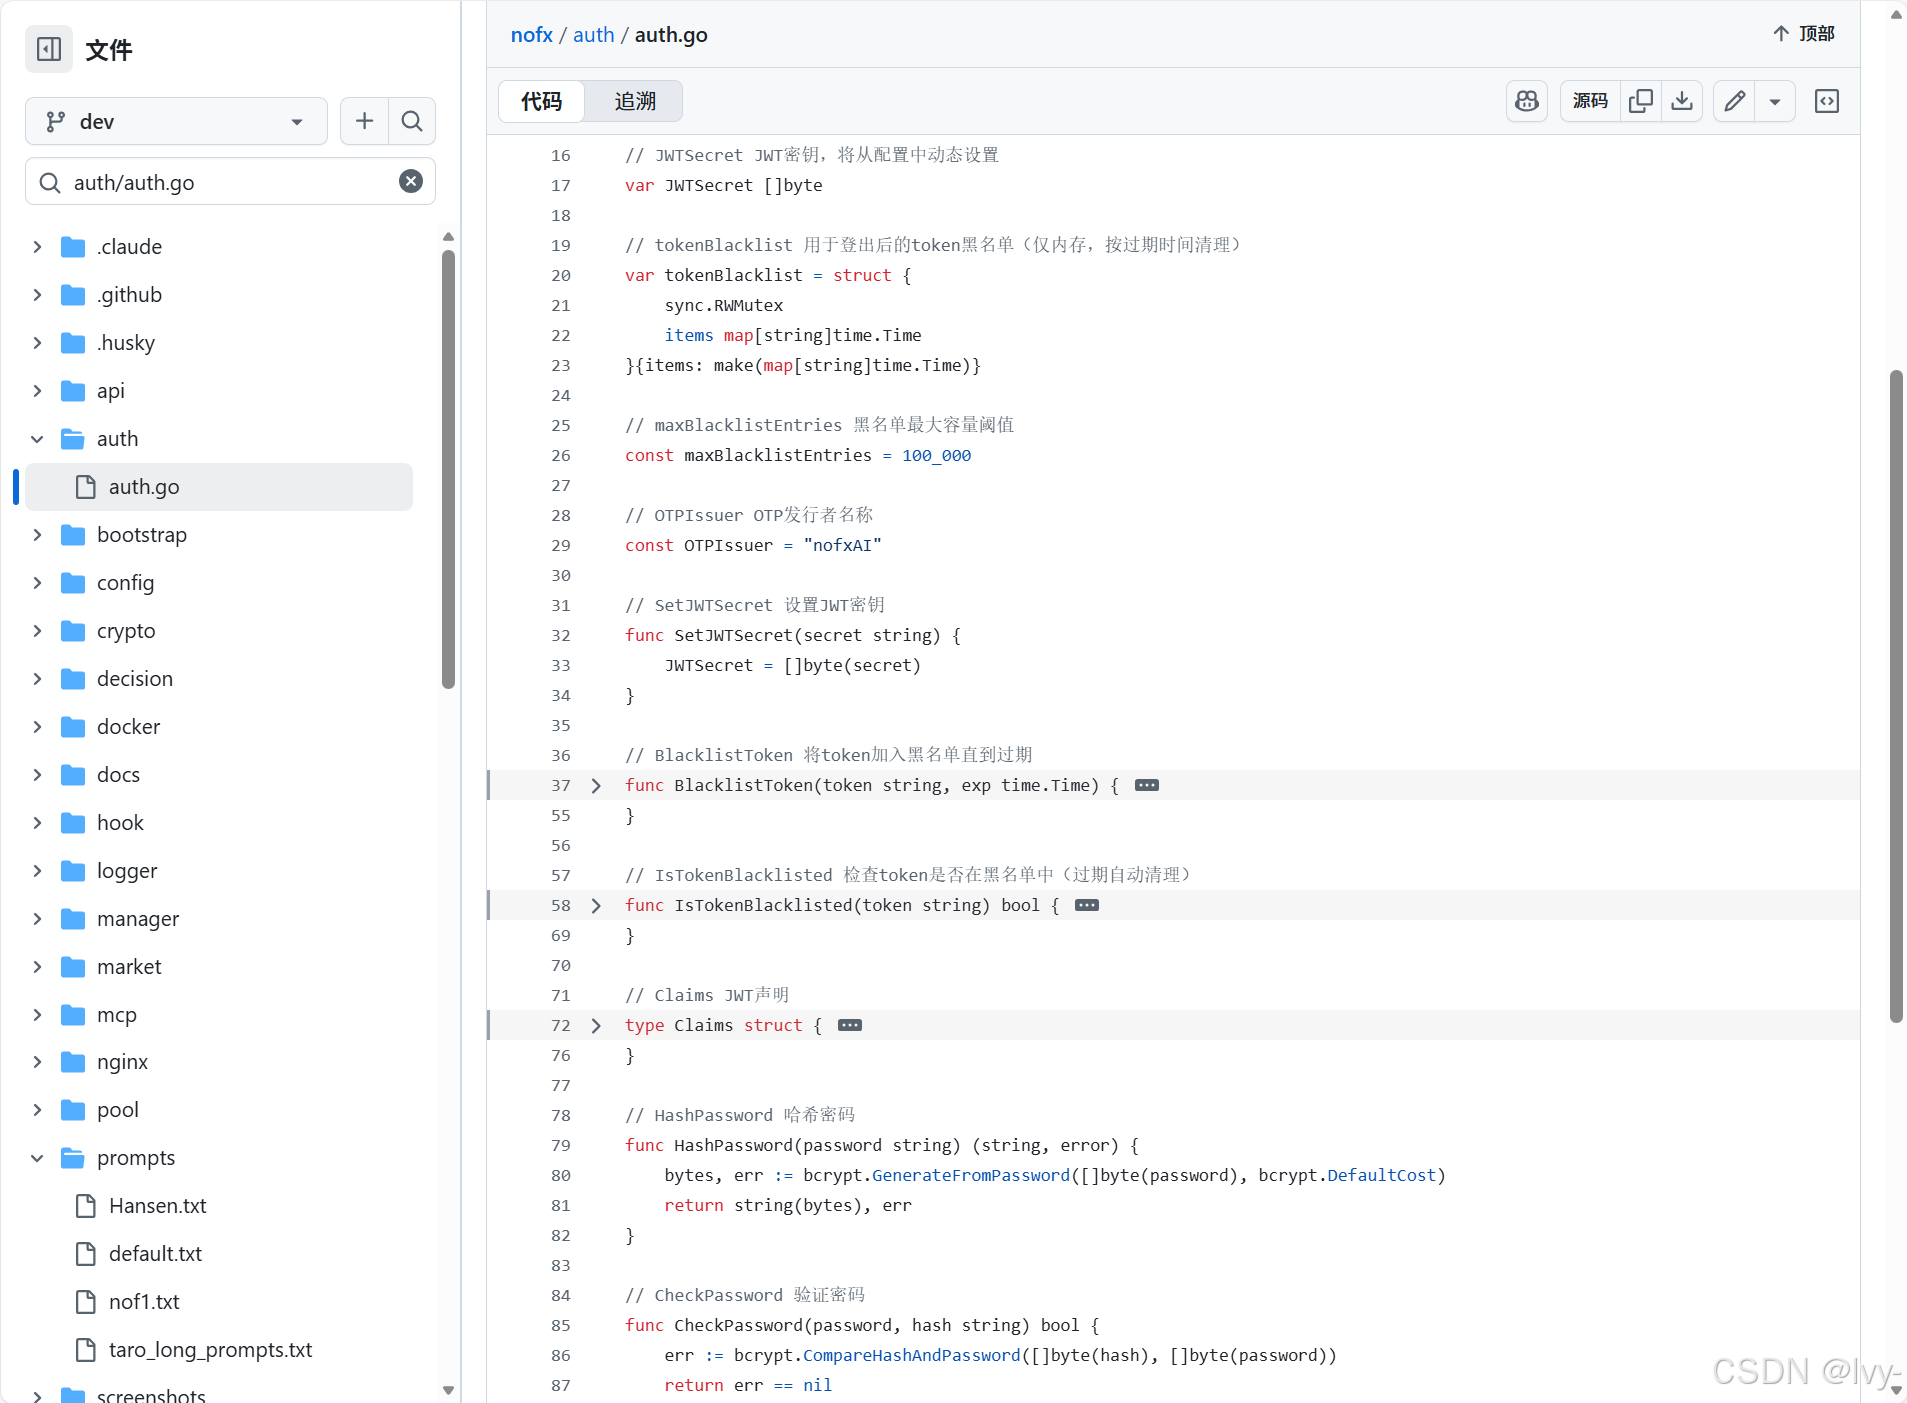
Task: Click CompareHashAndPassword symbol on line 86
Action: click(x=912, y=1356)
